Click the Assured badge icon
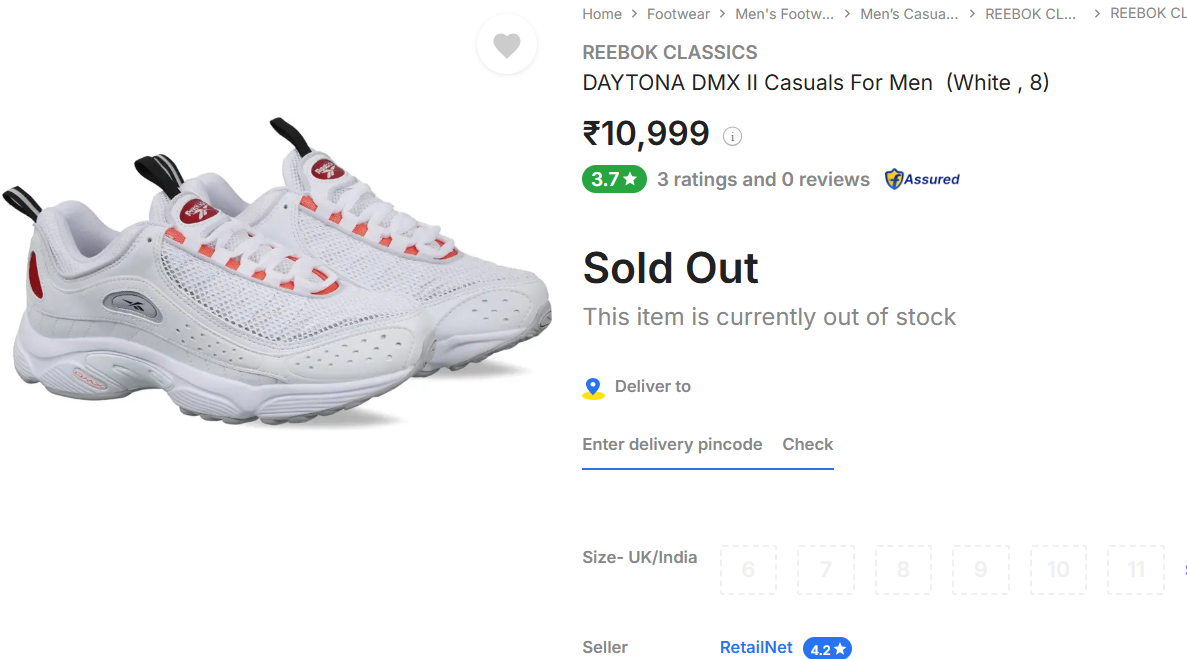The image size is (1187, 659). pos(922,180)
